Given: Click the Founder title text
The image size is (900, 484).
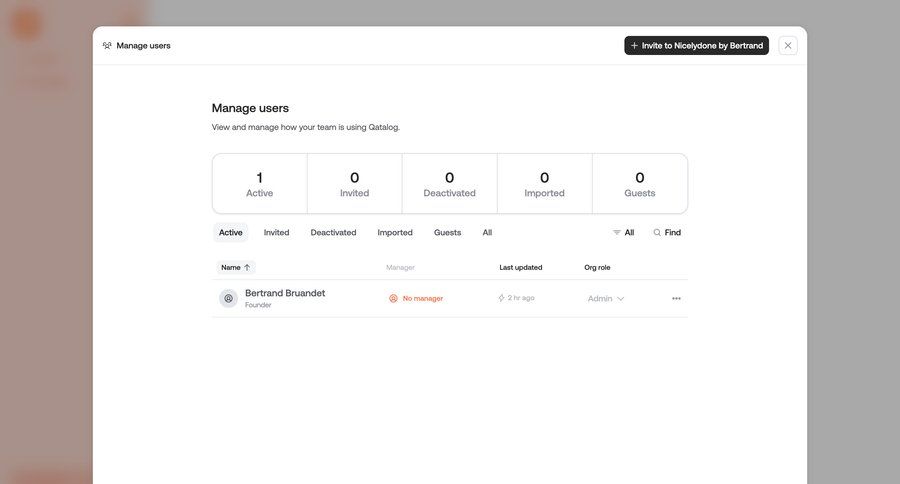Looking at the screenshot, I should 258,305.
